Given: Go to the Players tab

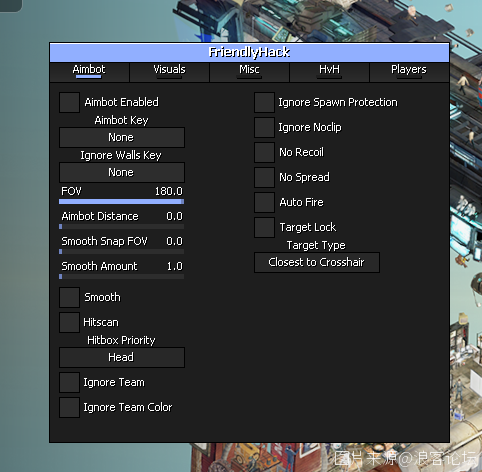Looking at the screenshot, I should click(409, 72).
